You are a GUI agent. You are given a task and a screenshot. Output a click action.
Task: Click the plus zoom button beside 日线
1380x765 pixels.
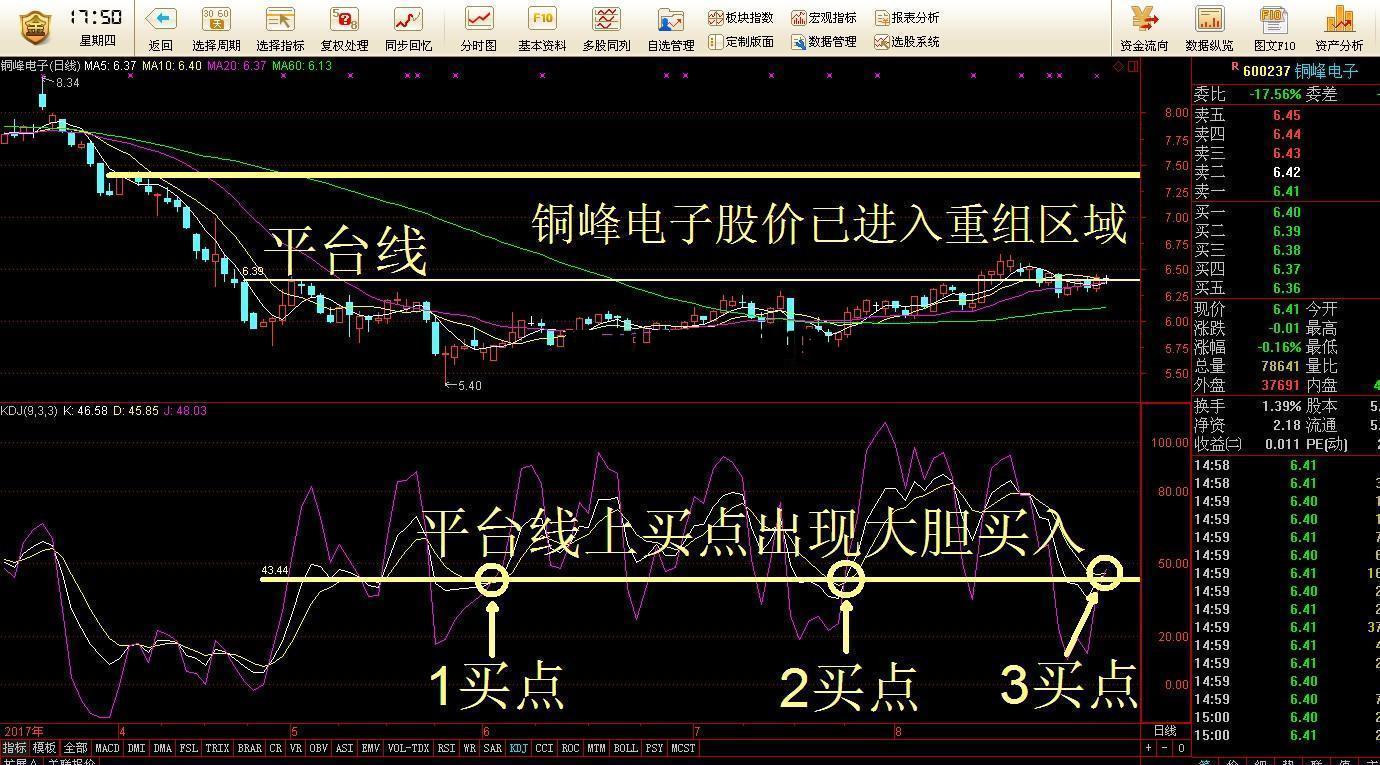coord(1149,748)
